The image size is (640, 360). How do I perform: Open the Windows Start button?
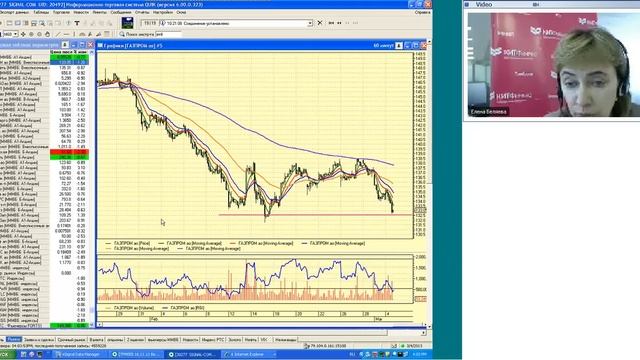pos(7,354)
